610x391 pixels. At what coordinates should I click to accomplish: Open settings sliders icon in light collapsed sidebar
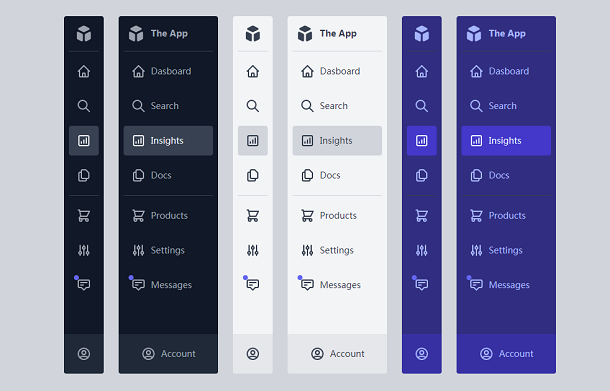[x=253, y=250]
